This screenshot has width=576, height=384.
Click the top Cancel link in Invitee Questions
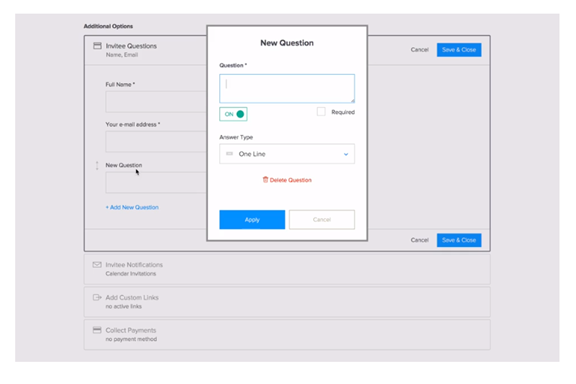coord(420,50)
